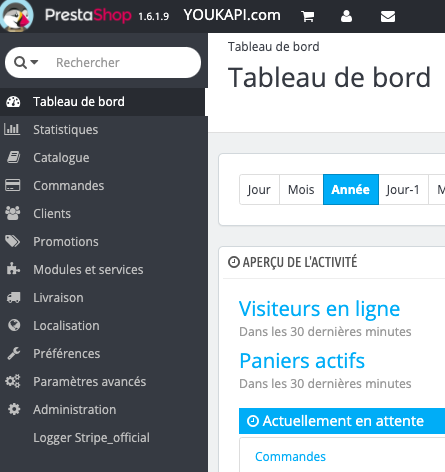Select the Jour date range tab
Viewport: 445px width, 472px height.
pyautogui.click(x=259, y=189)
